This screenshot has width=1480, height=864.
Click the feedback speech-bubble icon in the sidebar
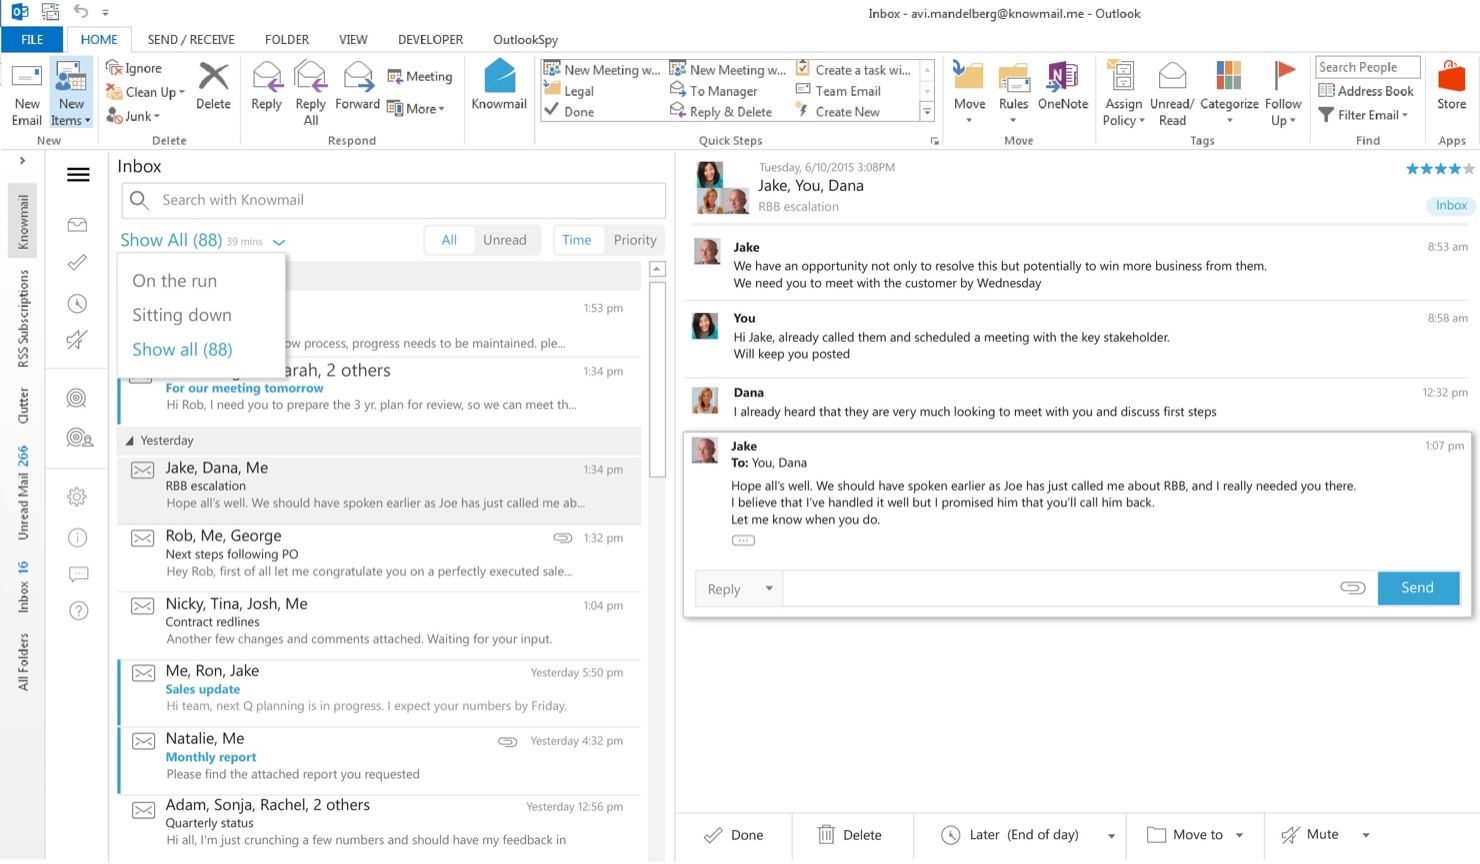(x=77, y=574)
